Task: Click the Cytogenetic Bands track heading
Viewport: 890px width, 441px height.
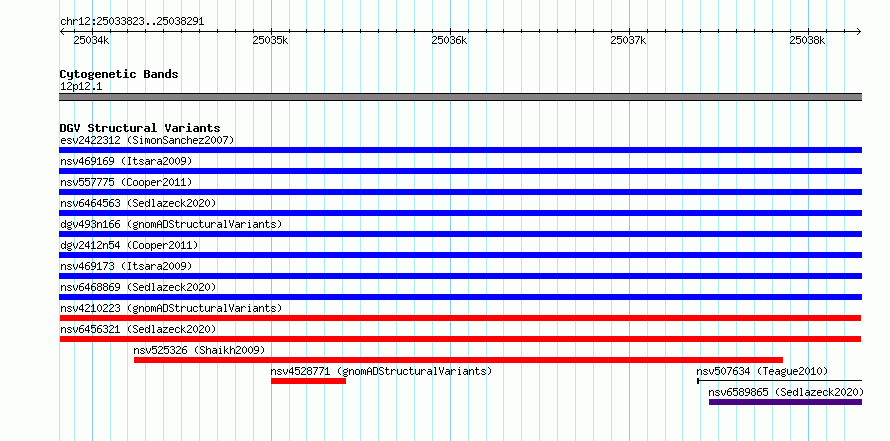Action: 119,74
